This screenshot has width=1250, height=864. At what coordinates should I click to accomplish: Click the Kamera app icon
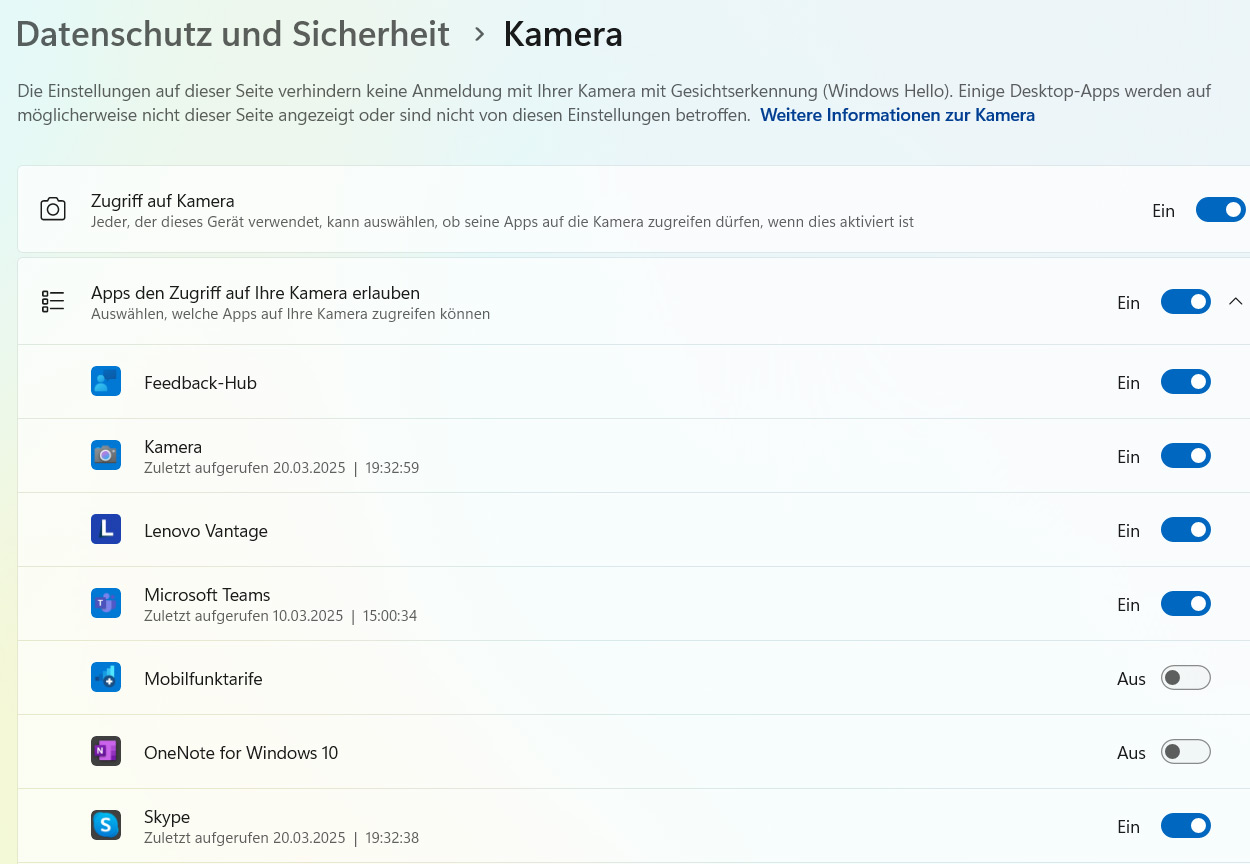pos(106,456)
